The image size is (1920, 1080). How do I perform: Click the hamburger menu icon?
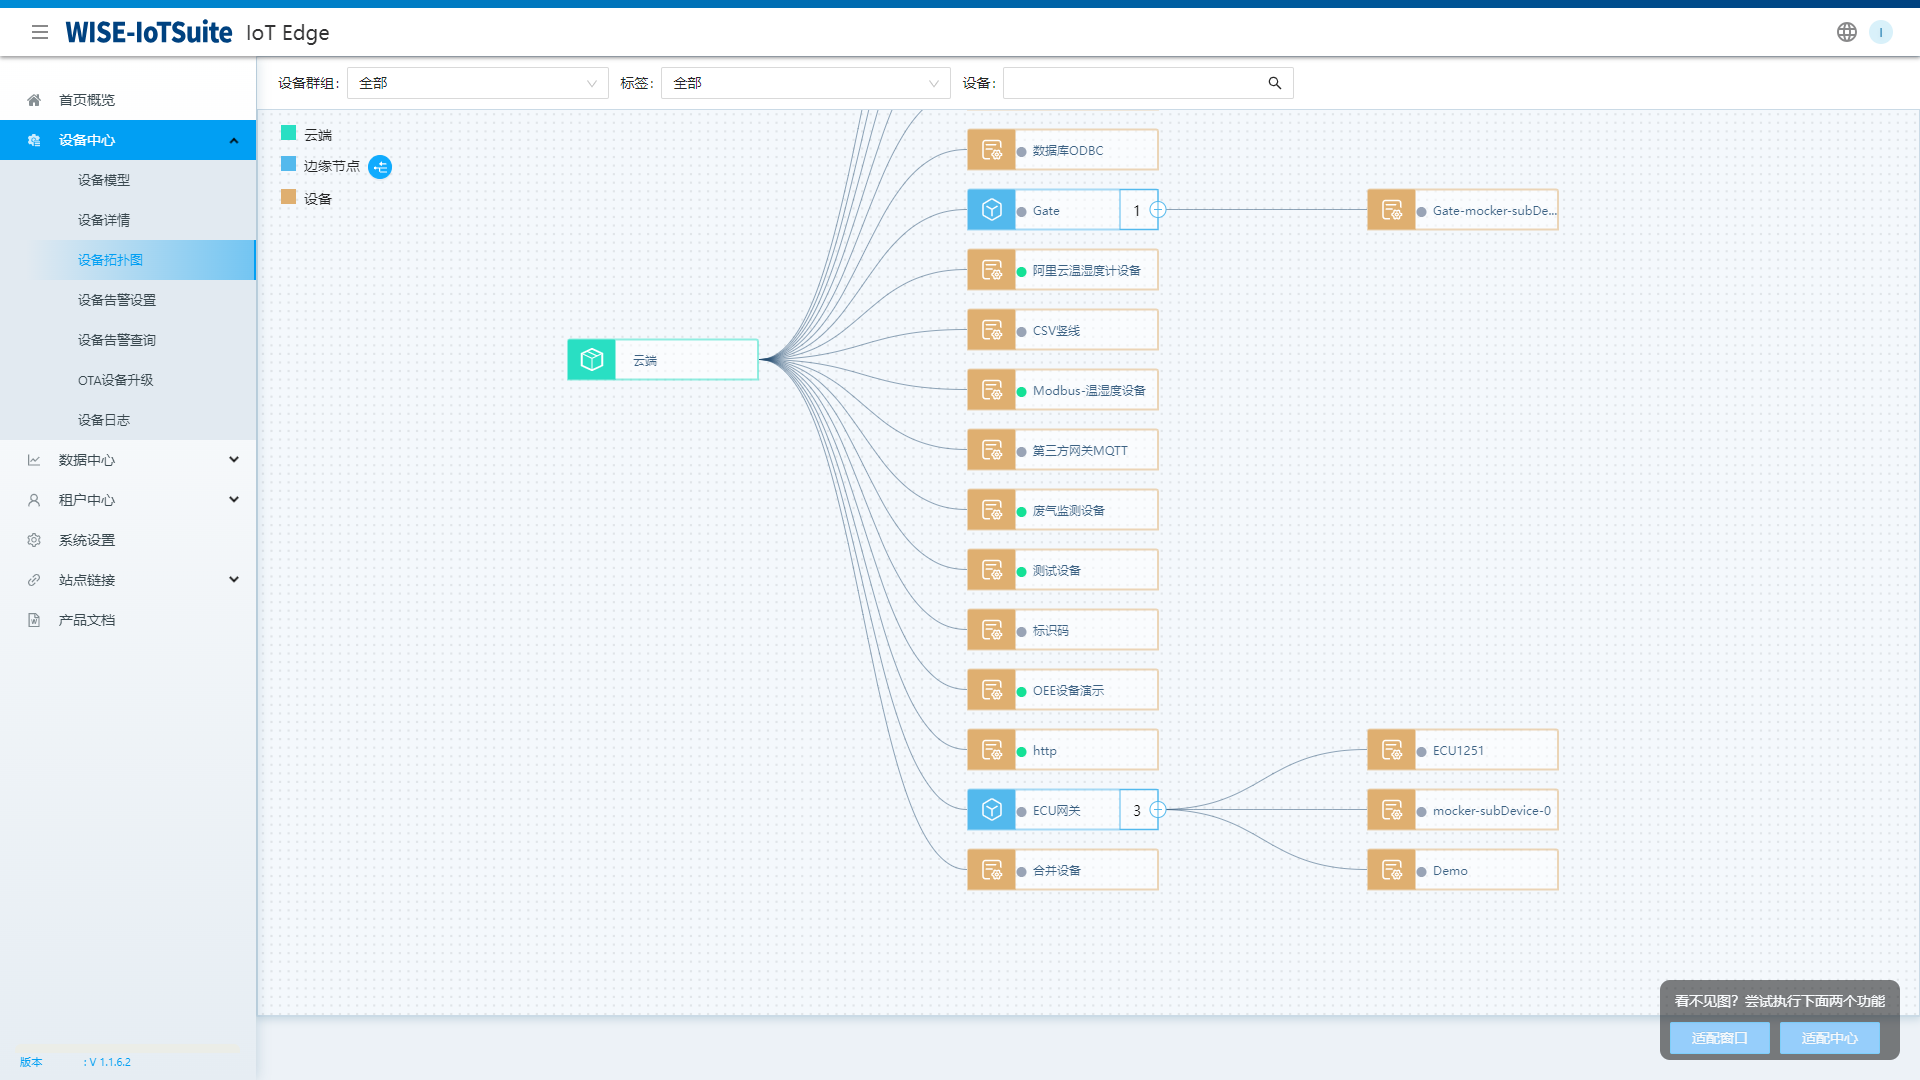click(x=40, y=32)
